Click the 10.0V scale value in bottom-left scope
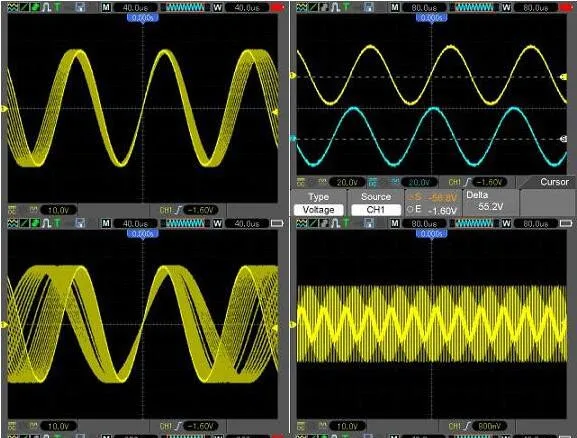The width and height of the screenshot is (577, 438). (59, 426)
